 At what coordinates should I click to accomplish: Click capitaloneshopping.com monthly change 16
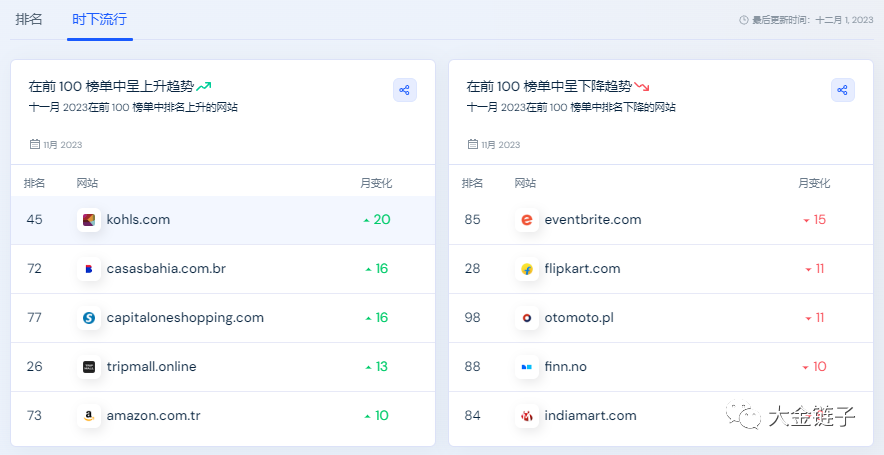377,317
